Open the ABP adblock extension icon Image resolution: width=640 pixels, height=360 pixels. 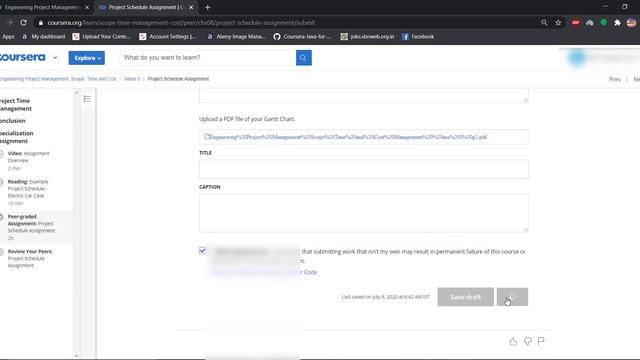[575, 23]
